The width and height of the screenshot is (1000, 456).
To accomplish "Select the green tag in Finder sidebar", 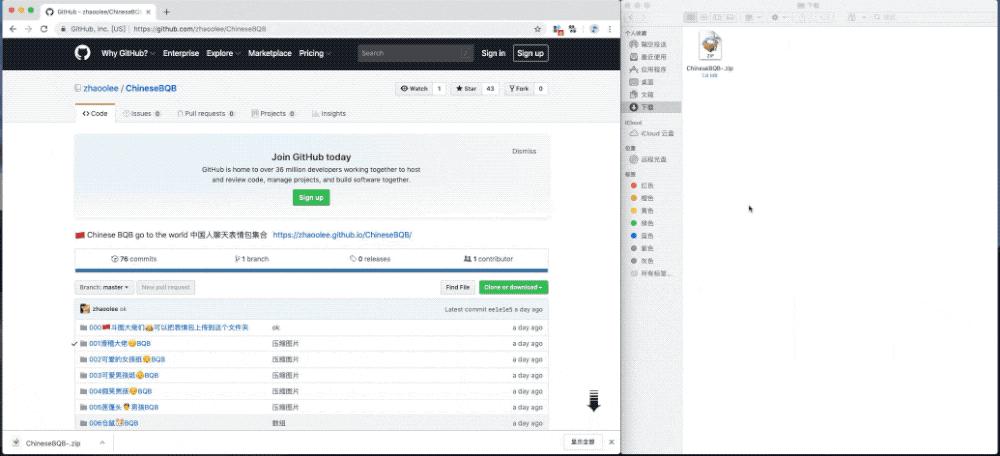I will click(x=642, y=223).
